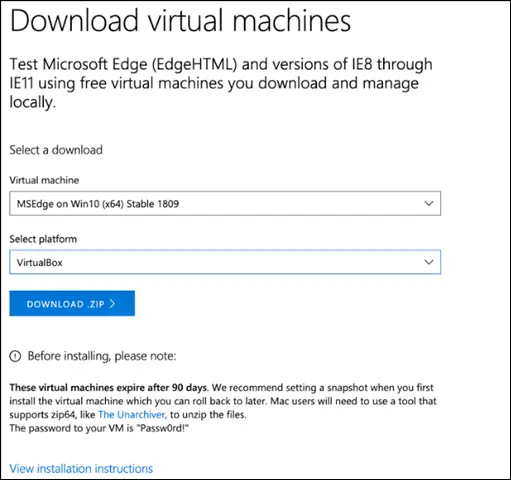Click 'Before installing, please note:' text
The width and height of the screenshot is (511, 480).
click(x=102, y=356)
